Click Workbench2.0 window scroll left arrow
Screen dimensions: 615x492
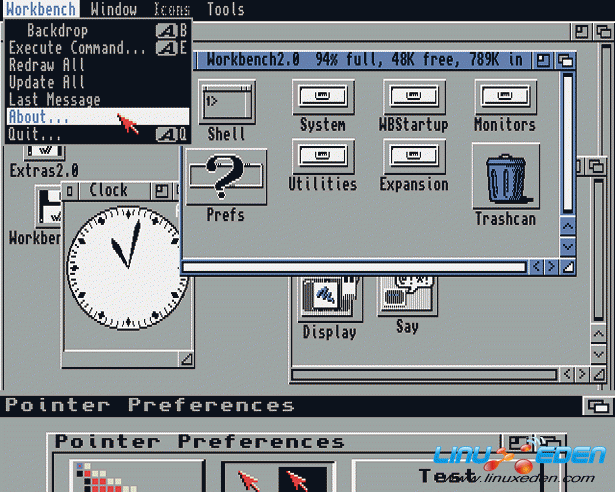point(536,267)
